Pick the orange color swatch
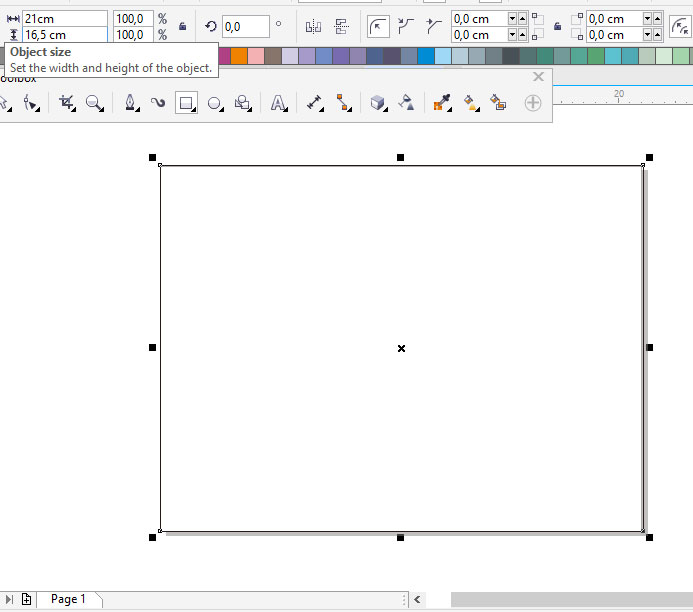The height and width of the screenshot is (612, 693). click(x=239, y=56)
